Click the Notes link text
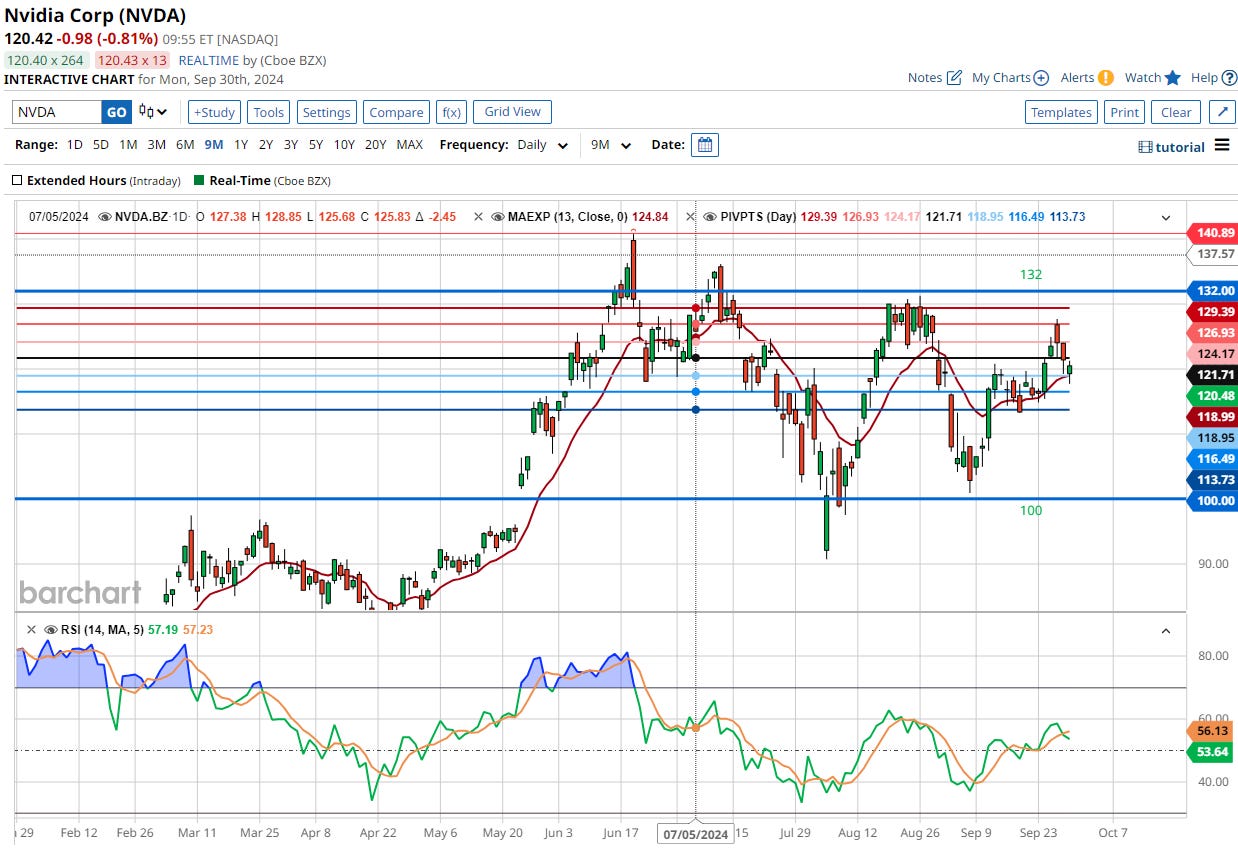1238x851 pixels. pos(925,77)
